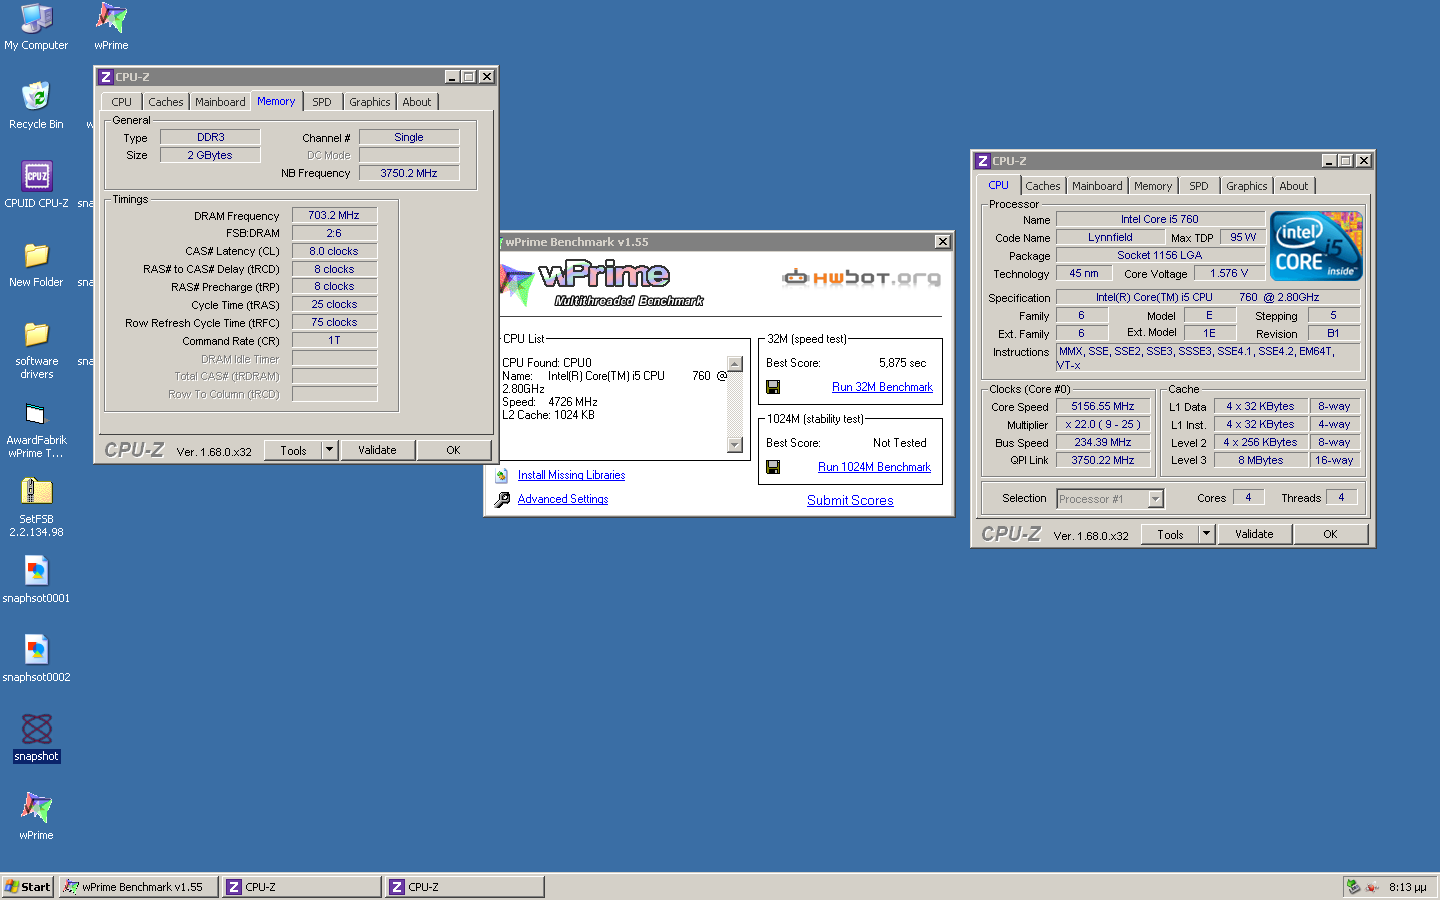Click the up arrow of the CPU List scrollbar
Screen dimensions: 1440x900
pyautogui.click(x=735, y=364)
